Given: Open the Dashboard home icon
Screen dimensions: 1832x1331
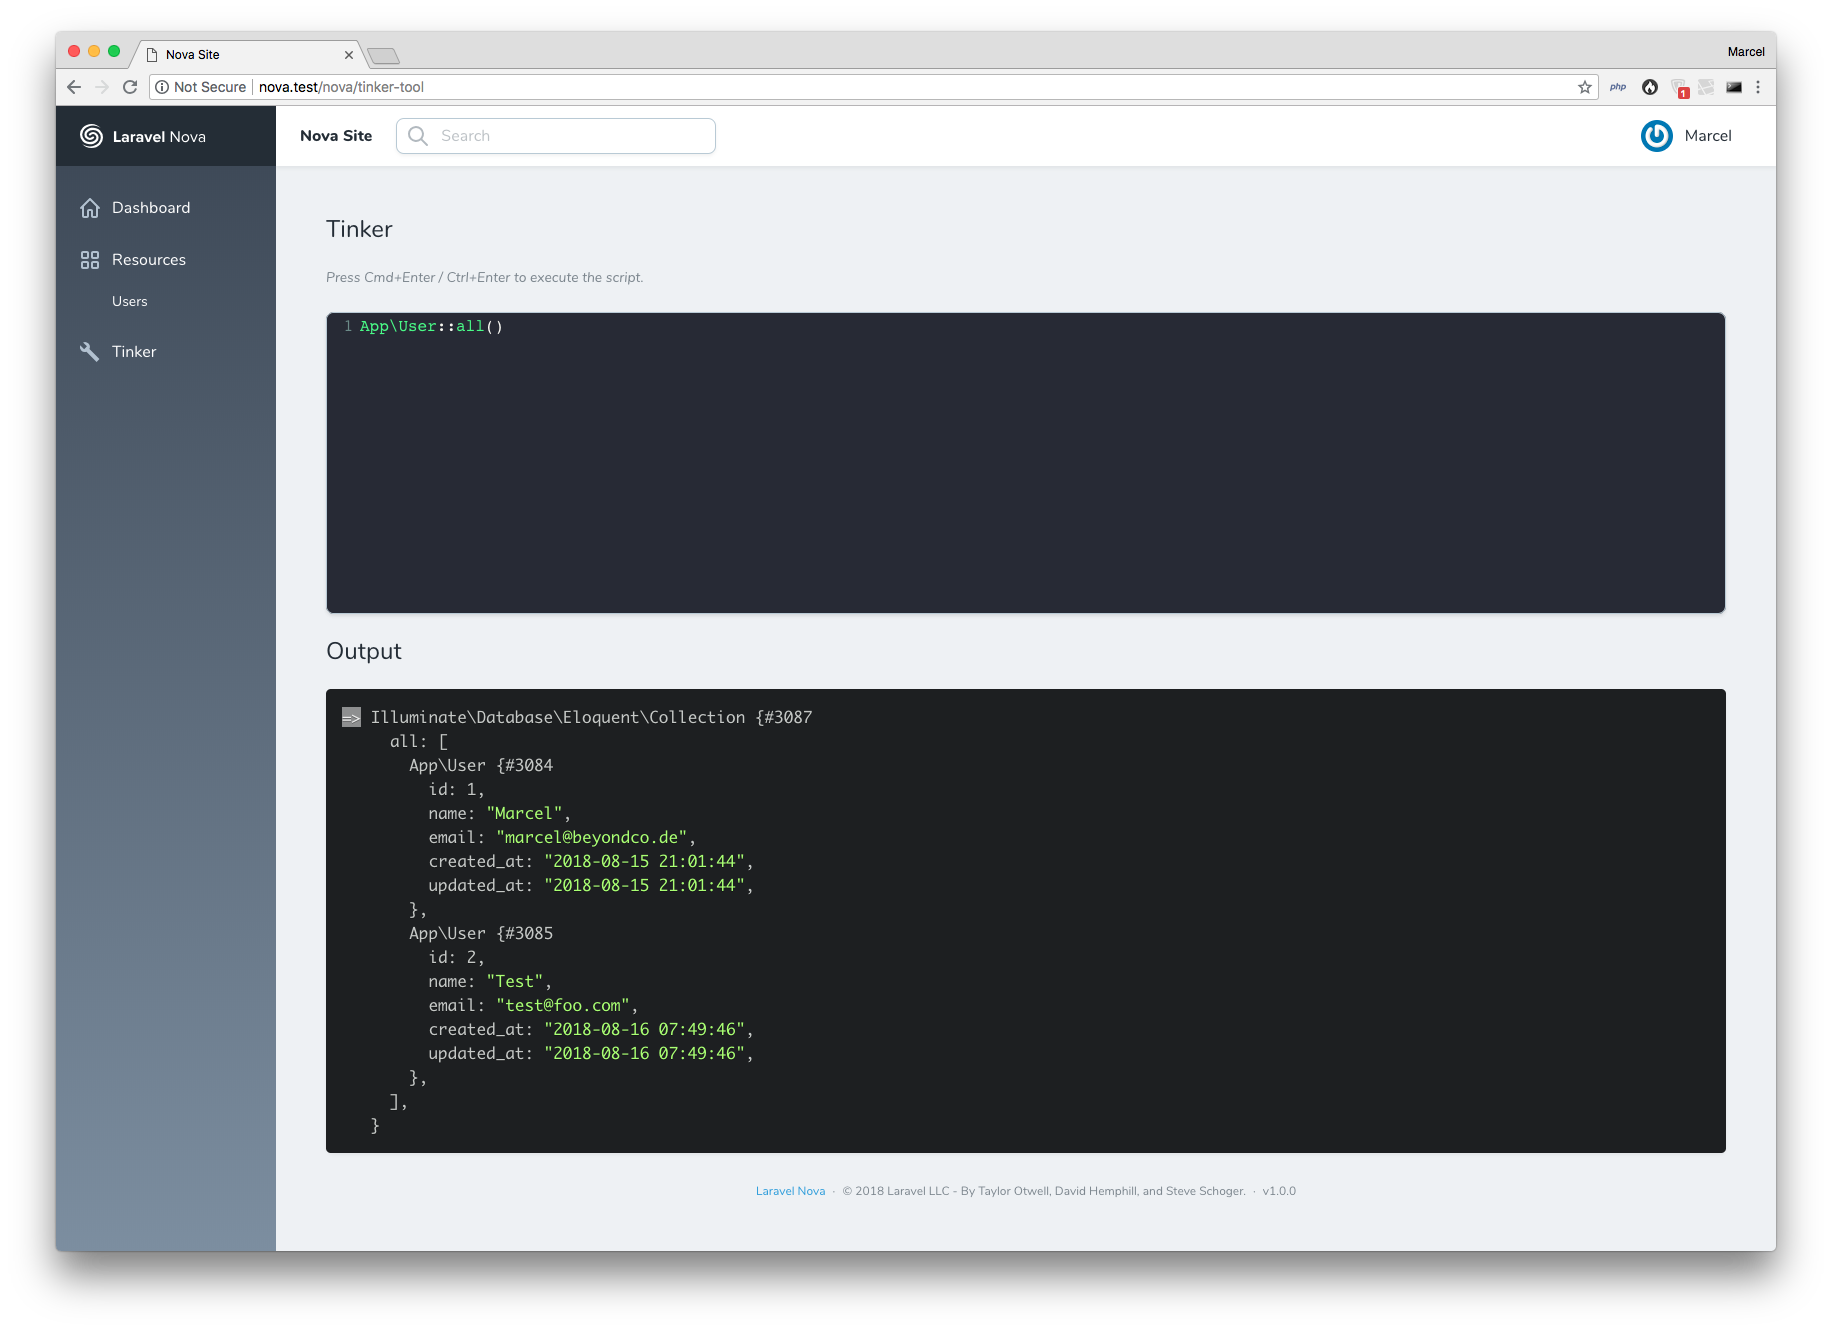Looking at the screenshot, I should [90, 208].
